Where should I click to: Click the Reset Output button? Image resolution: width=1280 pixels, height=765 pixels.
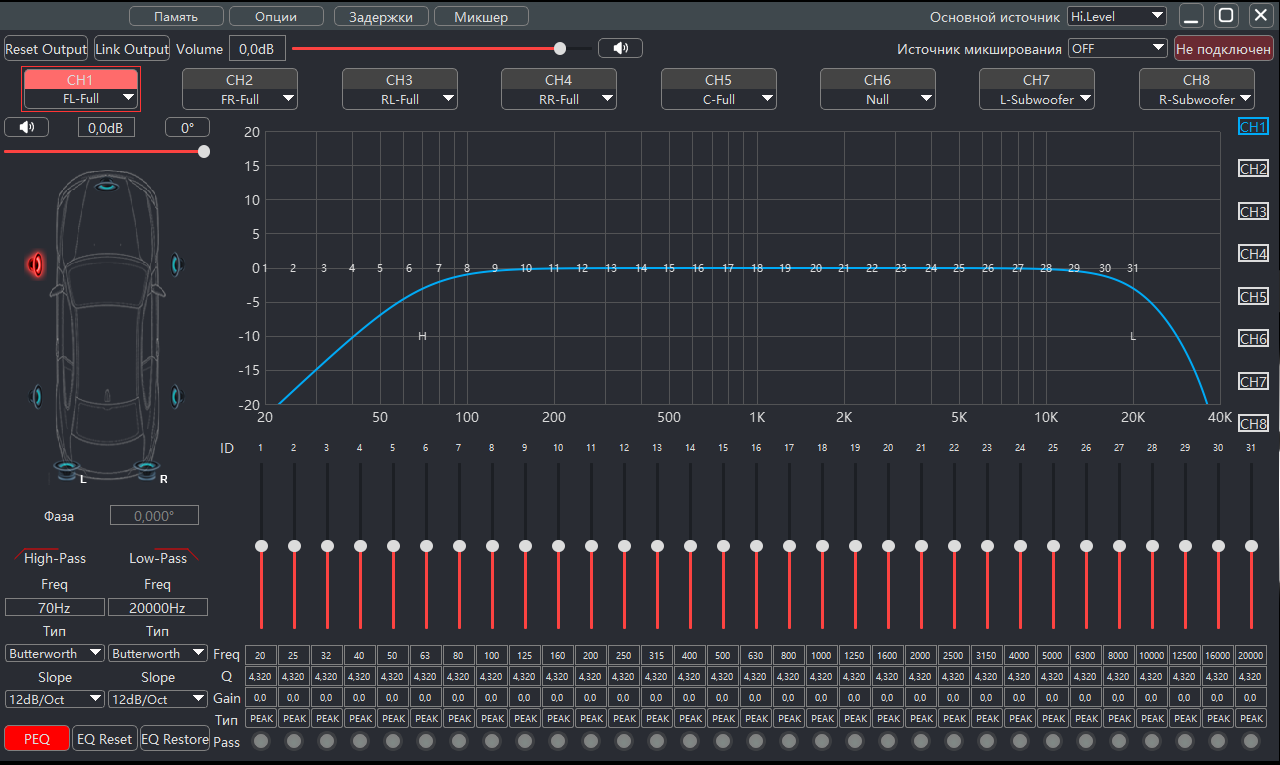(x=45, y=48)
